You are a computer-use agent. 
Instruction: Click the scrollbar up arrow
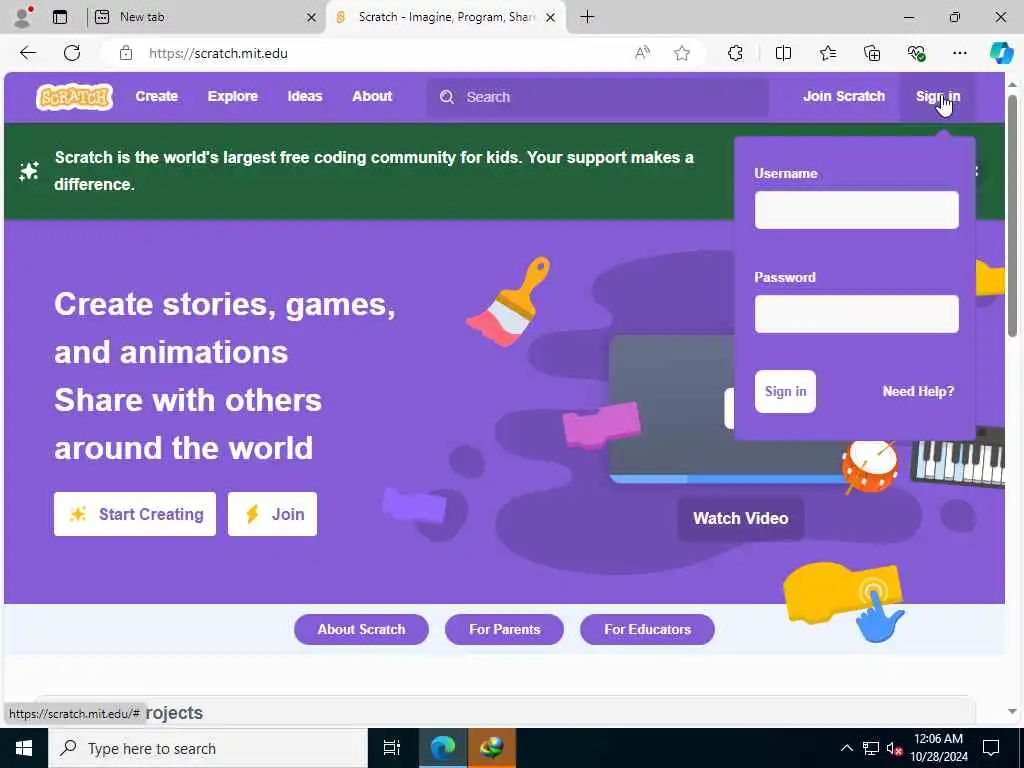point(1012,85)
